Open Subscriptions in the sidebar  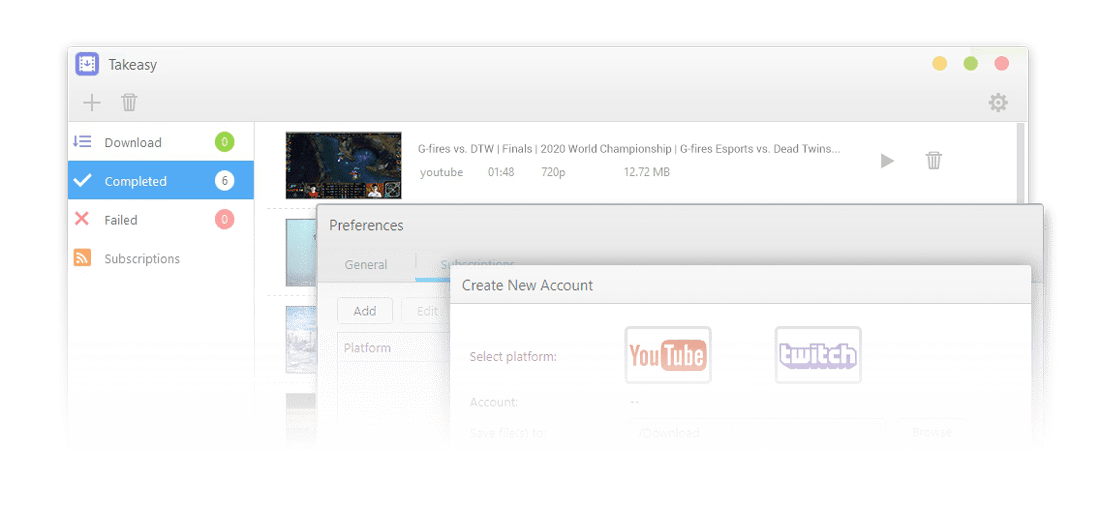pyautogui.click(x=142, y=259)
